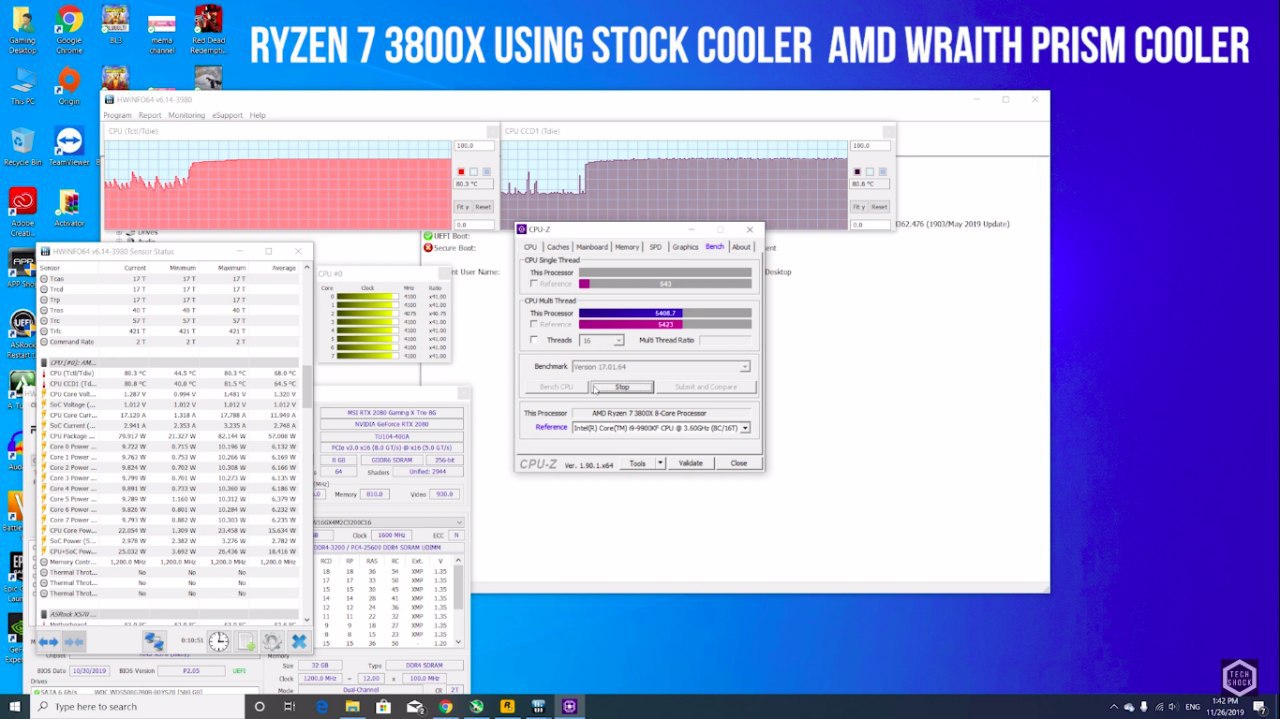Click the Sensor Status vertical scrollbar
The image size is (1280, 719).
pos(307,443)
